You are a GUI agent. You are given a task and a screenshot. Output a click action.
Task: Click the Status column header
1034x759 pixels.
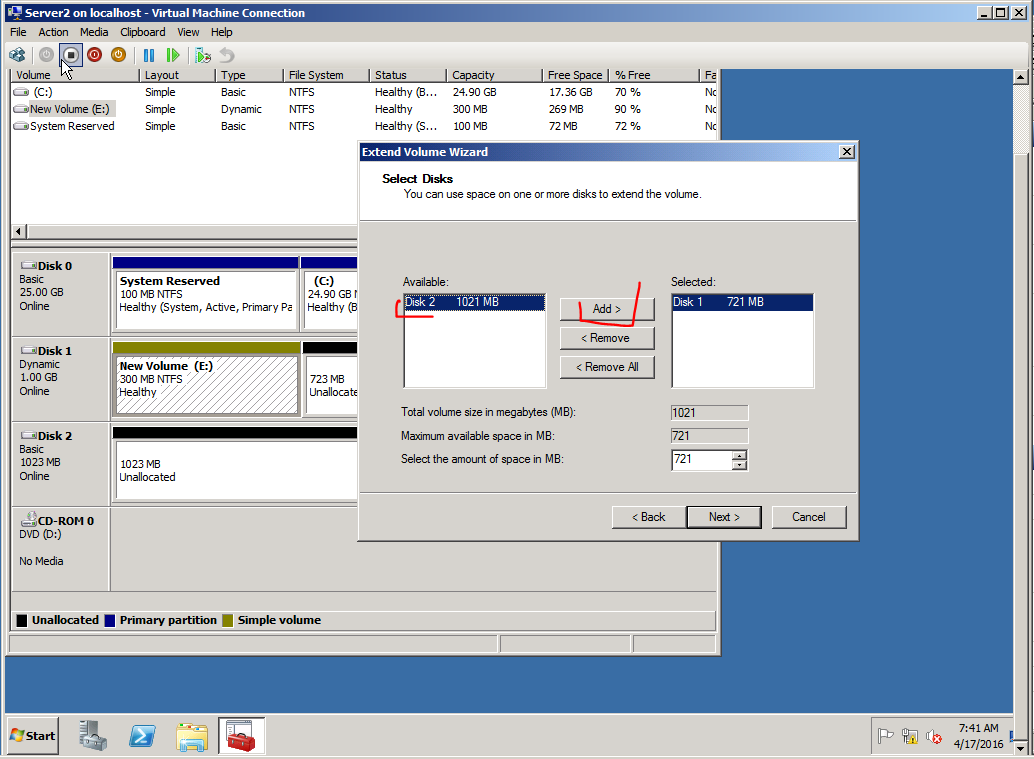[x=408, y=75]
